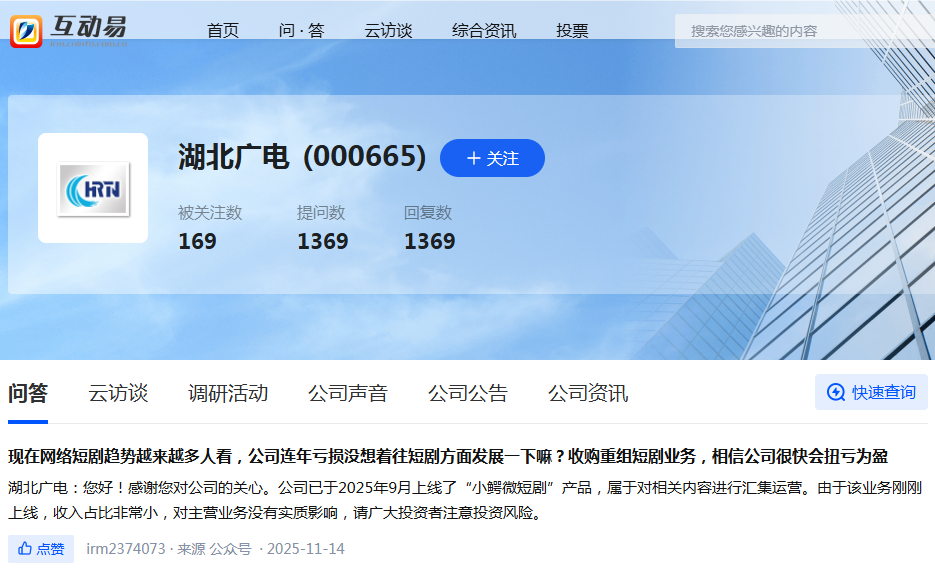Like the answer with 点赞 button
The height and width of the screenshot is (573, 935).
(x=41, y=549)
